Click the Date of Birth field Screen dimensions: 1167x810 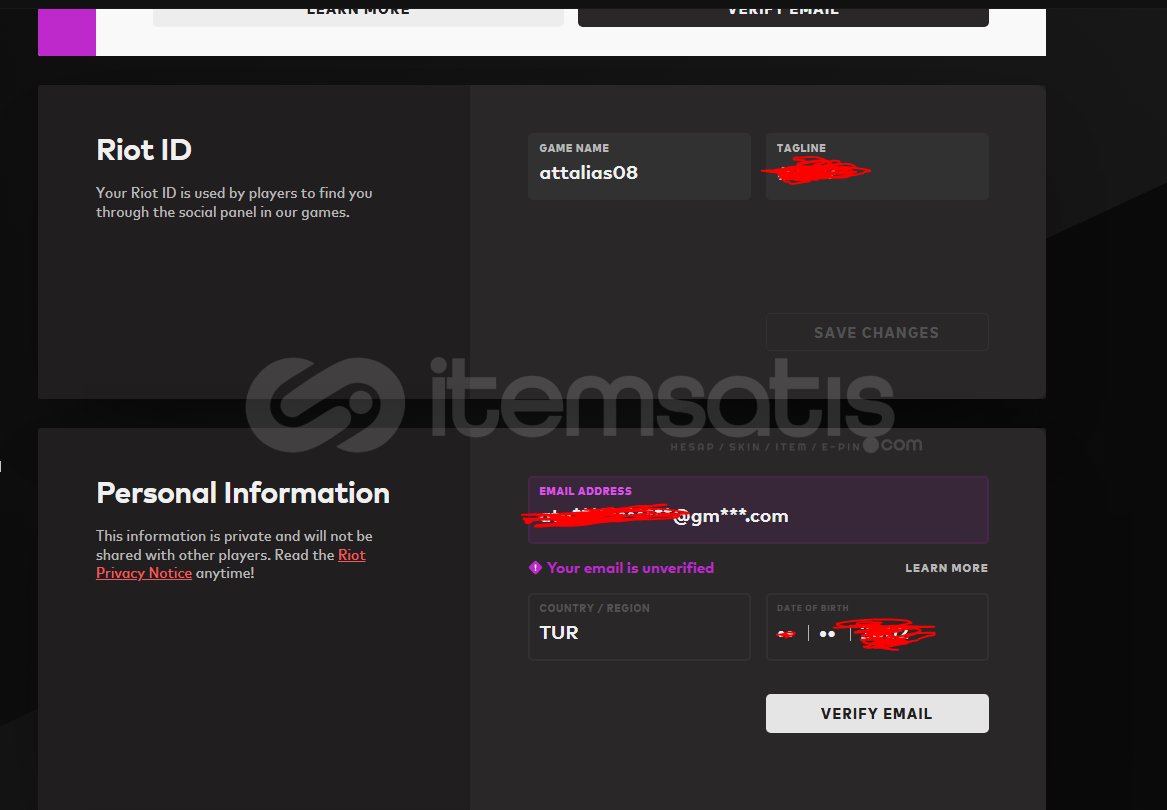pyautogui.click(x=877, y=627)
